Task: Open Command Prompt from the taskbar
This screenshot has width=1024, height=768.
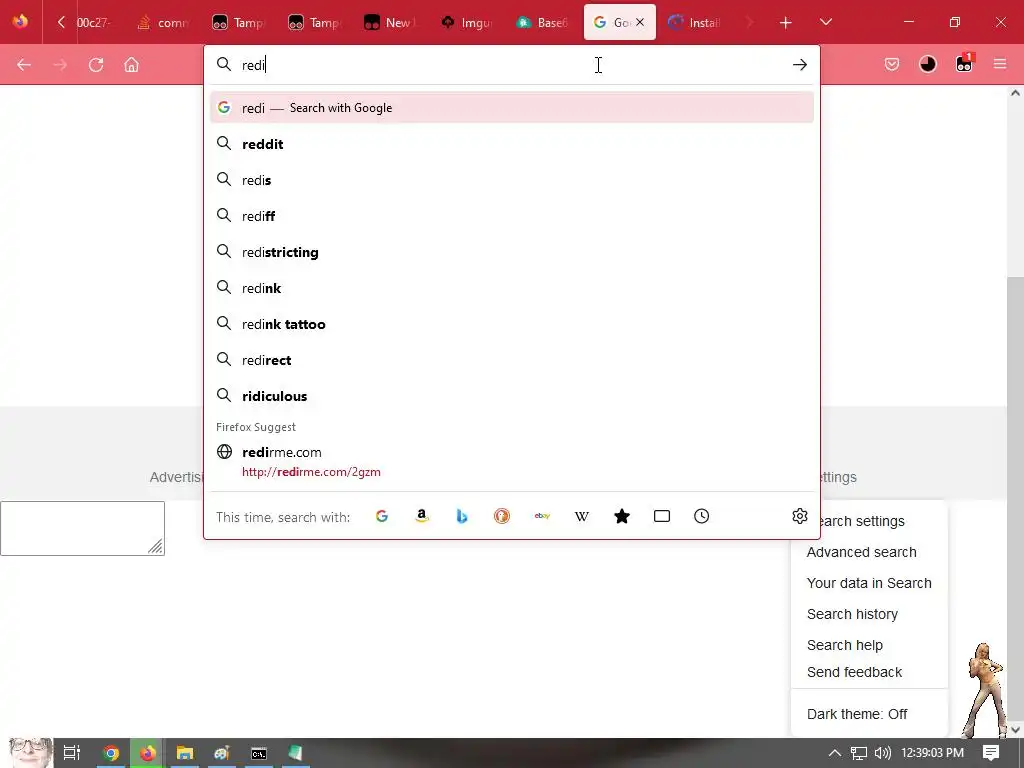Action: pos(259,753)
